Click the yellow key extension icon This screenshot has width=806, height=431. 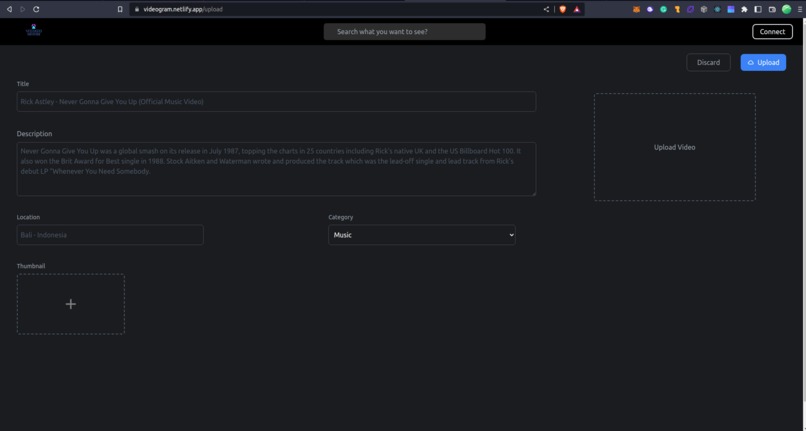coord(677,9)
